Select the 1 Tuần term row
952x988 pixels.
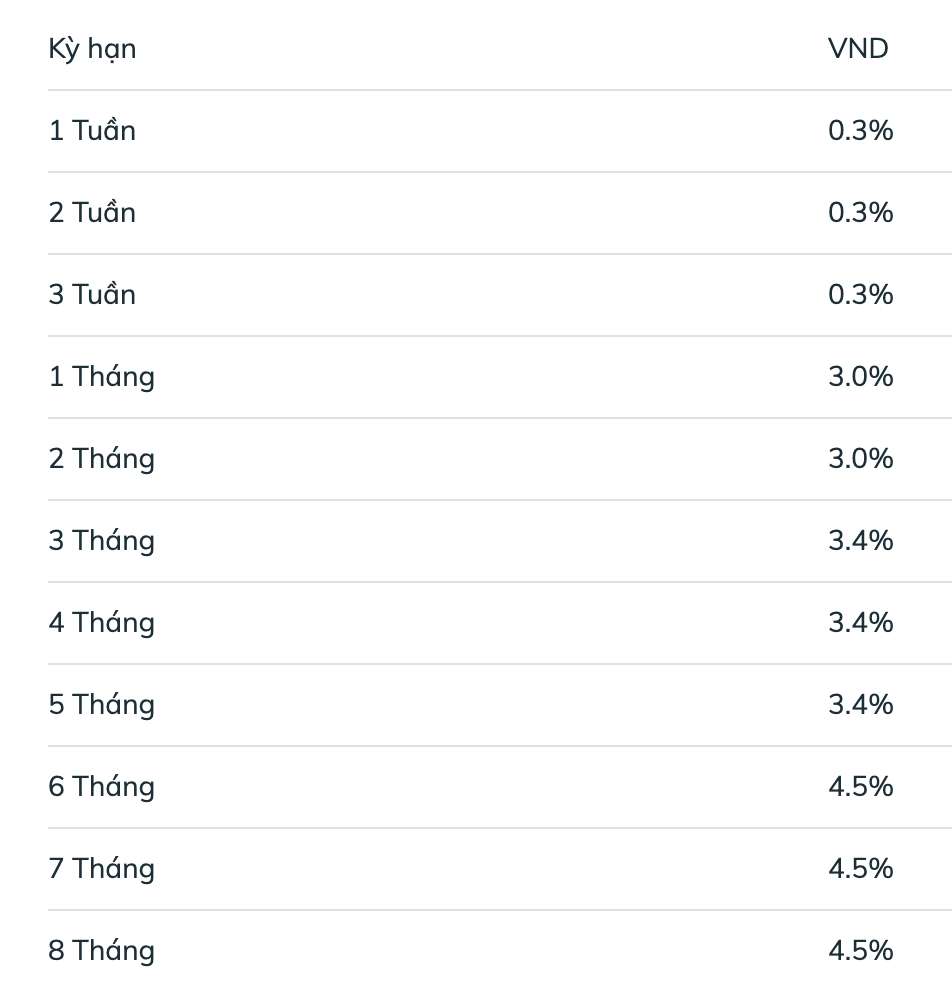pos(92,131)
